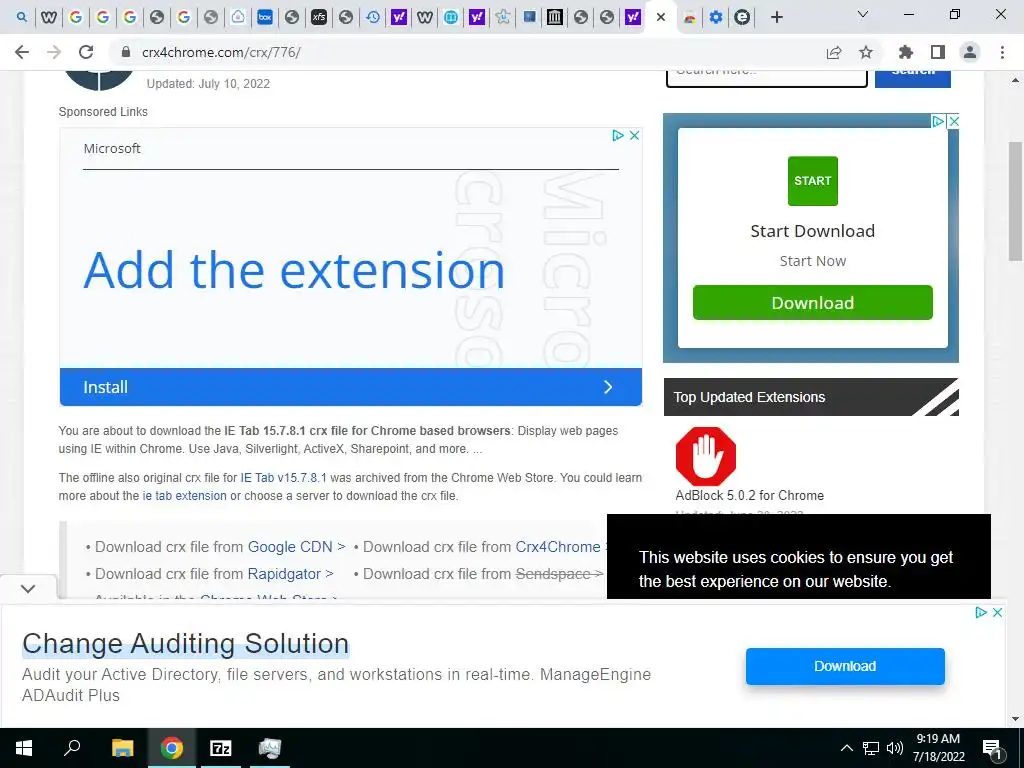The height and width of the screenshot is (768, 1024).
Task: Reload the crx4chrome page
Action: coord(86,52)
